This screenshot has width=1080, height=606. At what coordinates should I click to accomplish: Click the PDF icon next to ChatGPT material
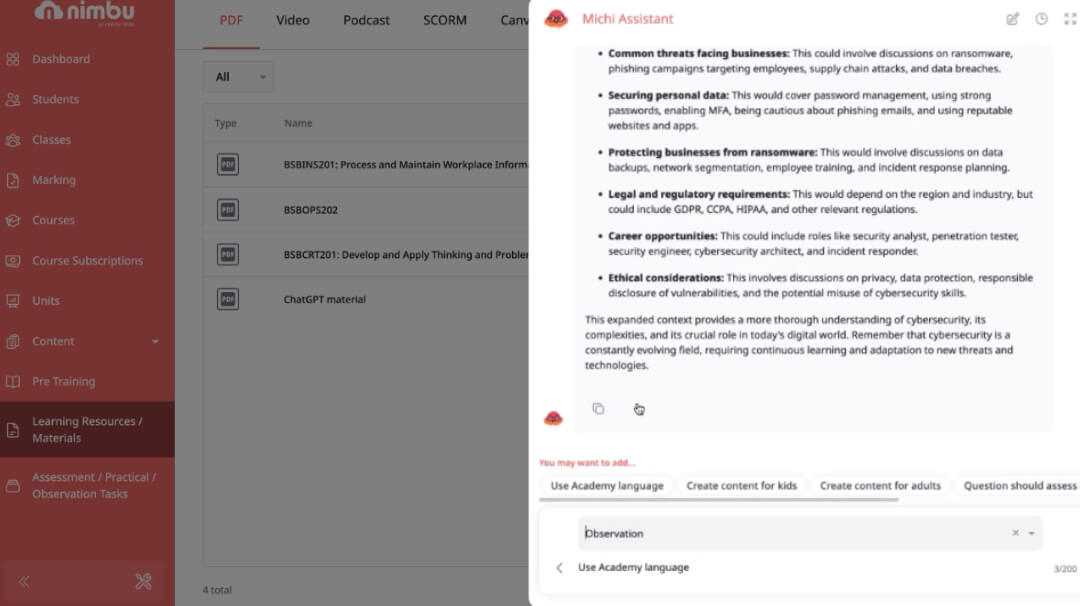coord(227,299)
